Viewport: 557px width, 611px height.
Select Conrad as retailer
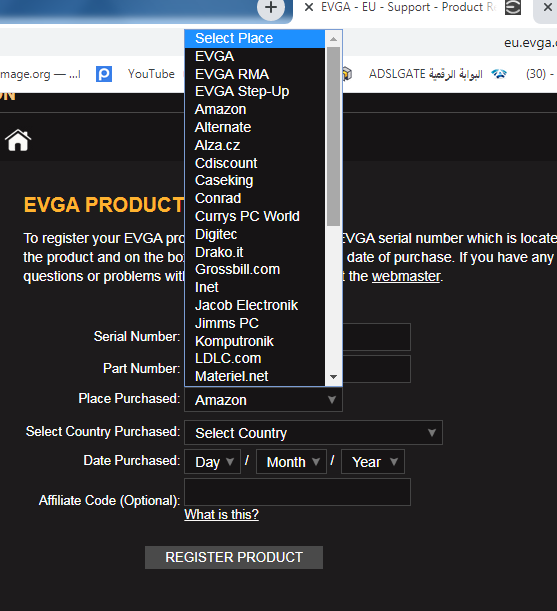coord(255,198)
